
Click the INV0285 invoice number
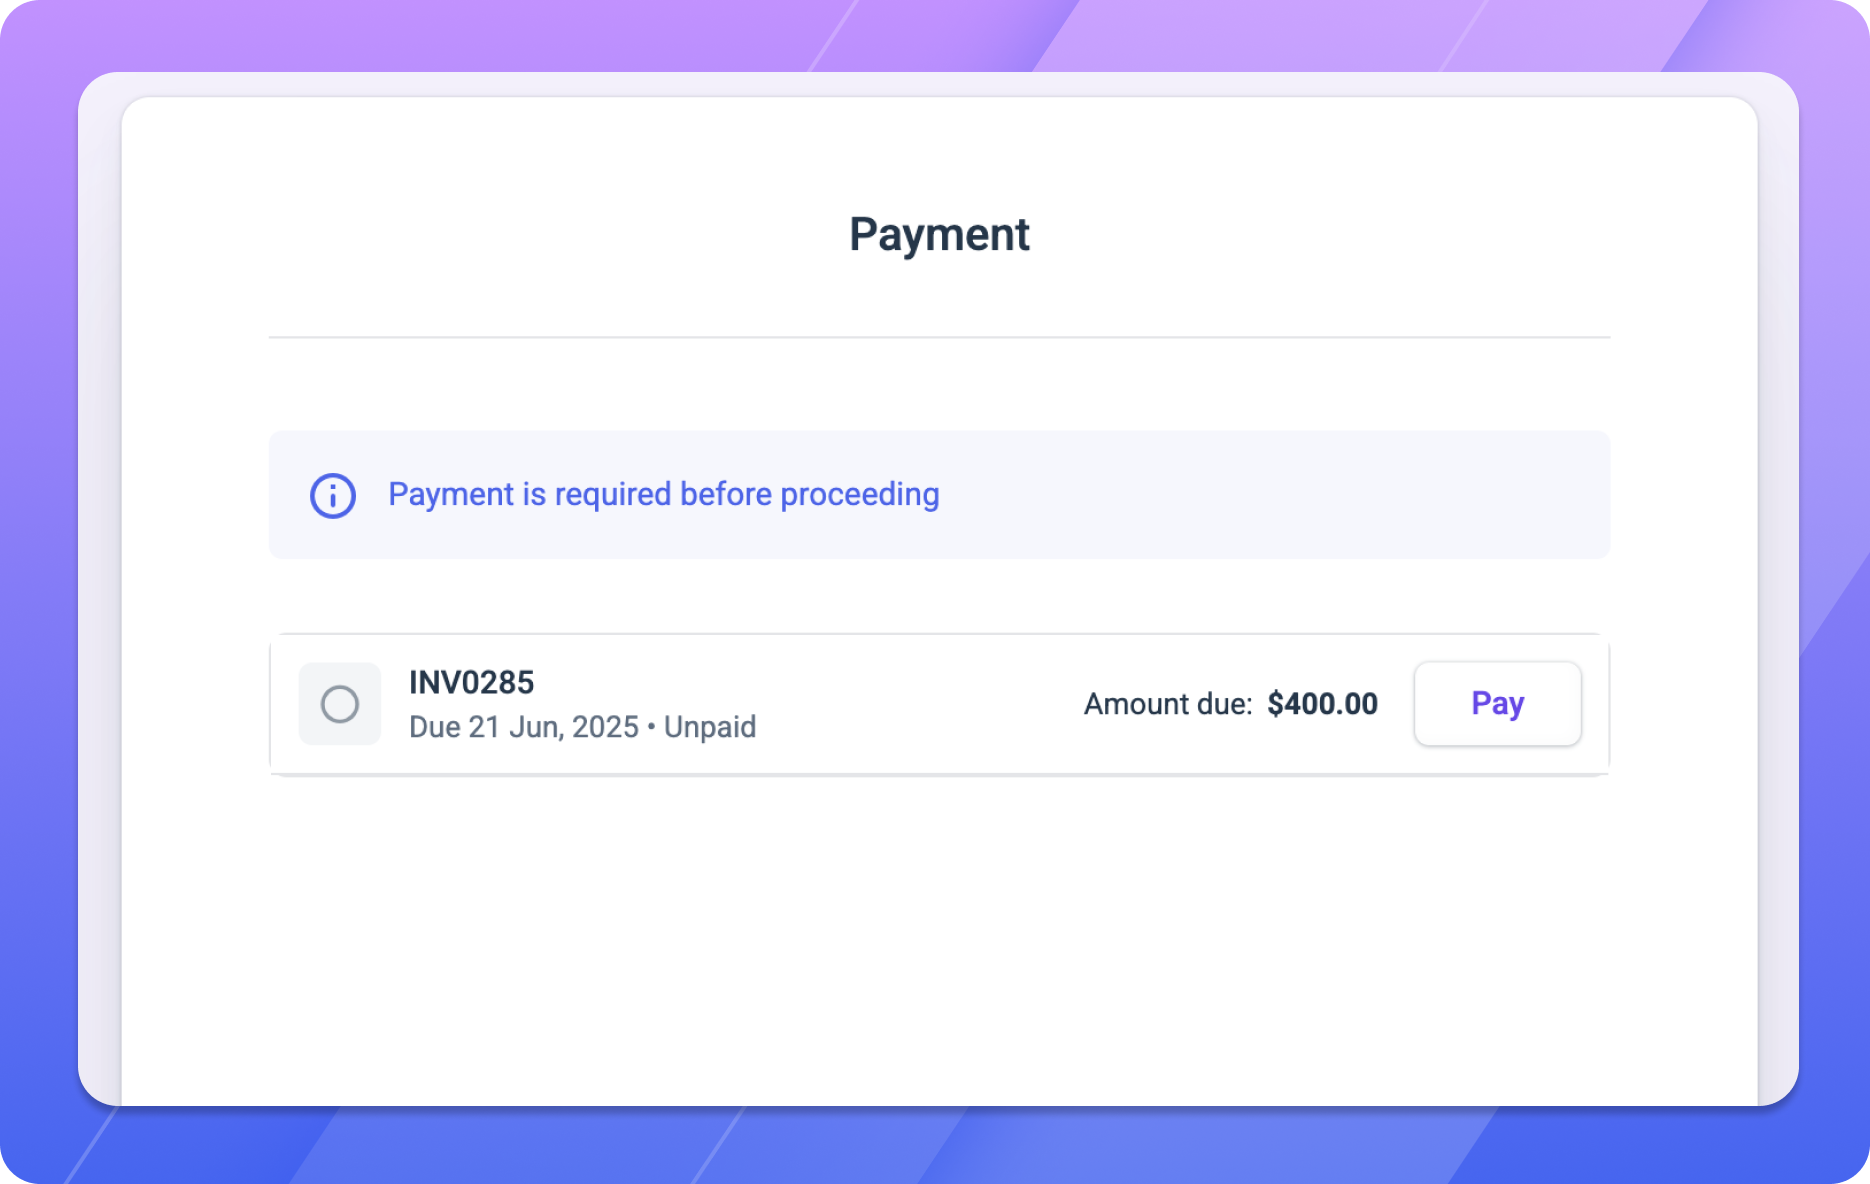[x=472, y=683]
